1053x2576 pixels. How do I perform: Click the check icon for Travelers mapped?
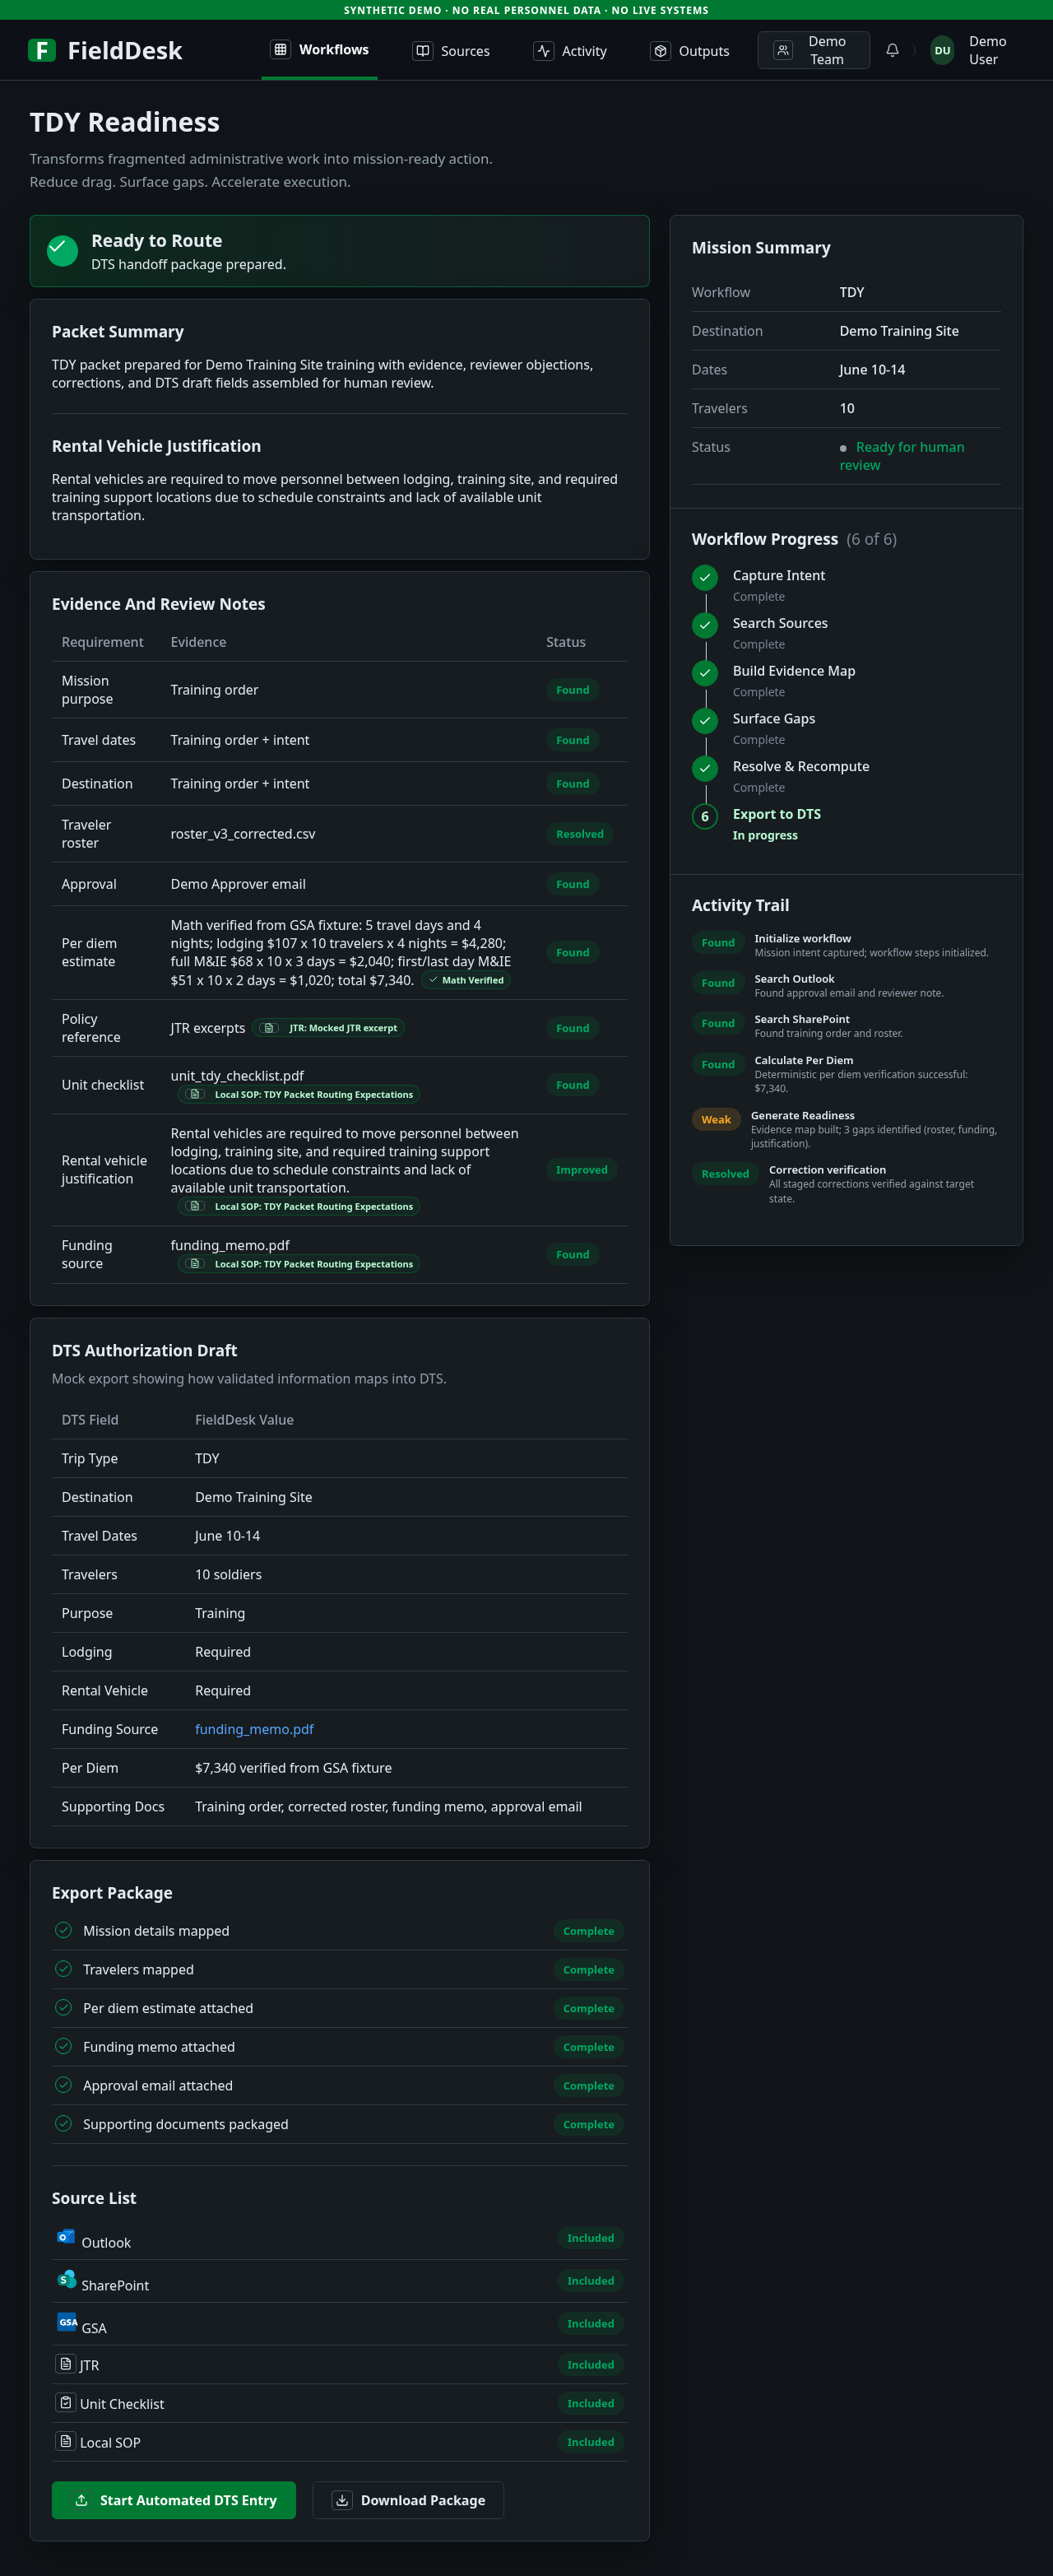coord(63,1969)
